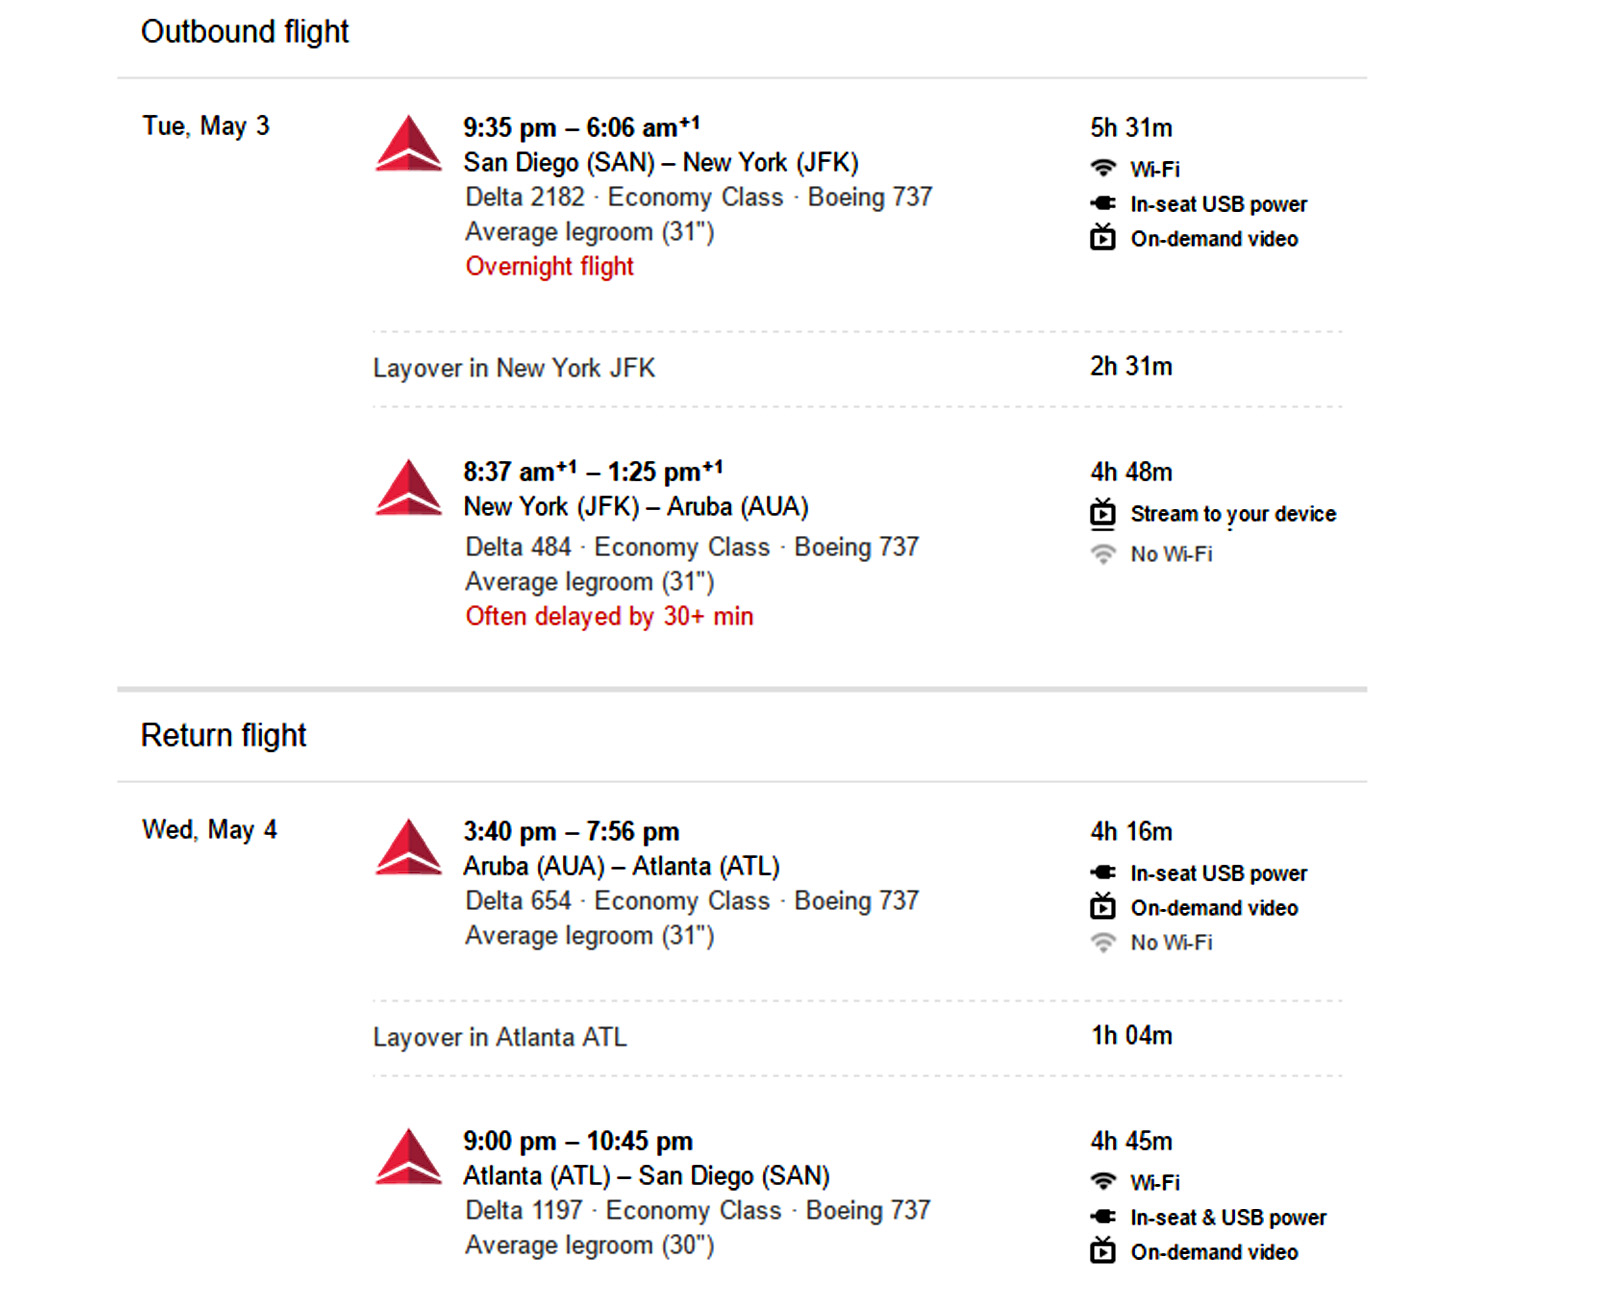Click the Delta logo for flight 1197
1600x1296 pixels.
click(x=408, y=1158)
